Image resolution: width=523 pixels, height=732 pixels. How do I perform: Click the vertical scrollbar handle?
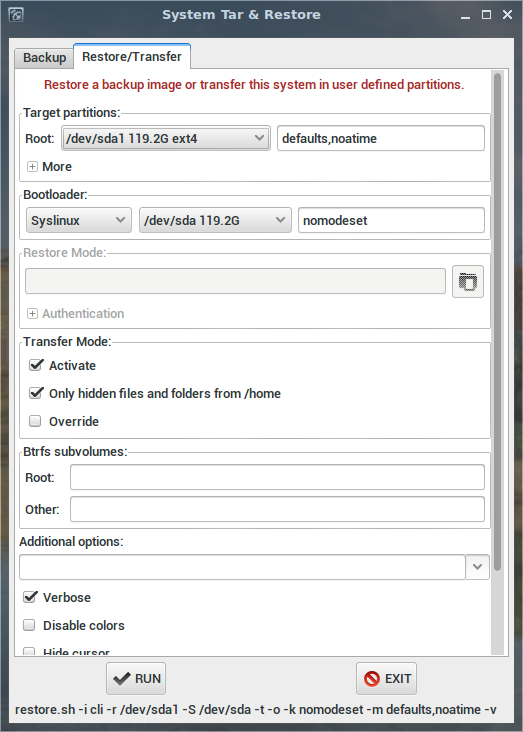[x=497, y=321]
